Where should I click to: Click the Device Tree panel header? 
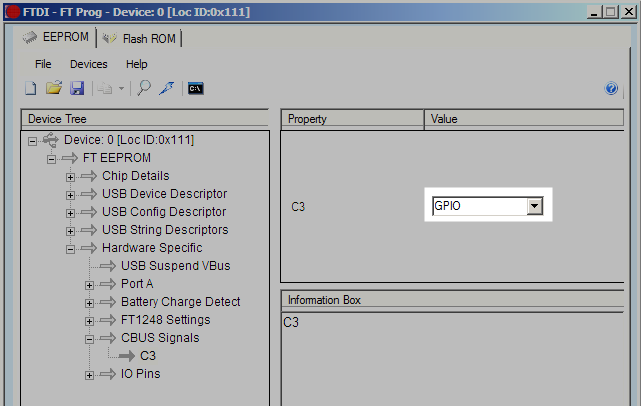(x=145, y=119)
